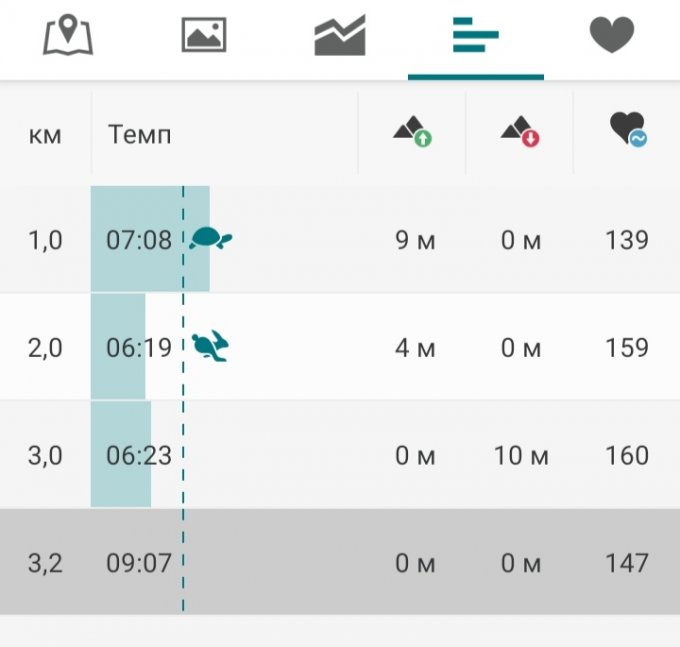
Task: Select the 06:23 pace bar
Action: point(122,455)
